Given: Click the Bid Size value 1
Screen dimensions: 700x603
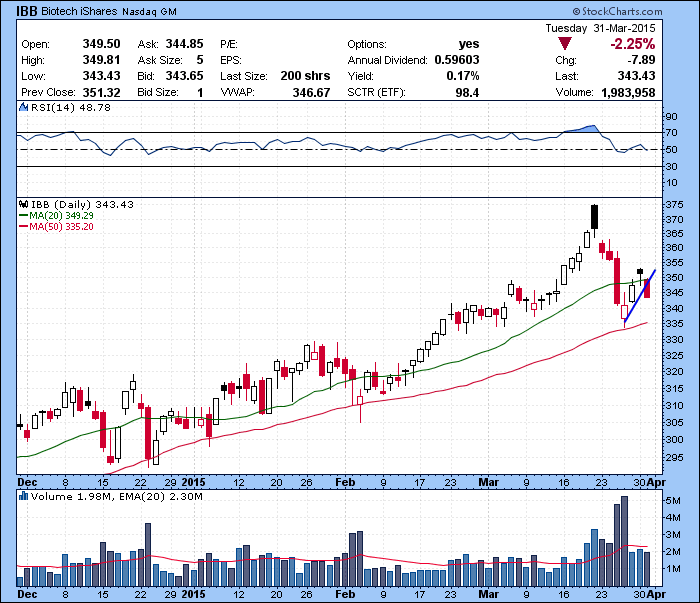Looking at the screenshot, I should [200, 92].
